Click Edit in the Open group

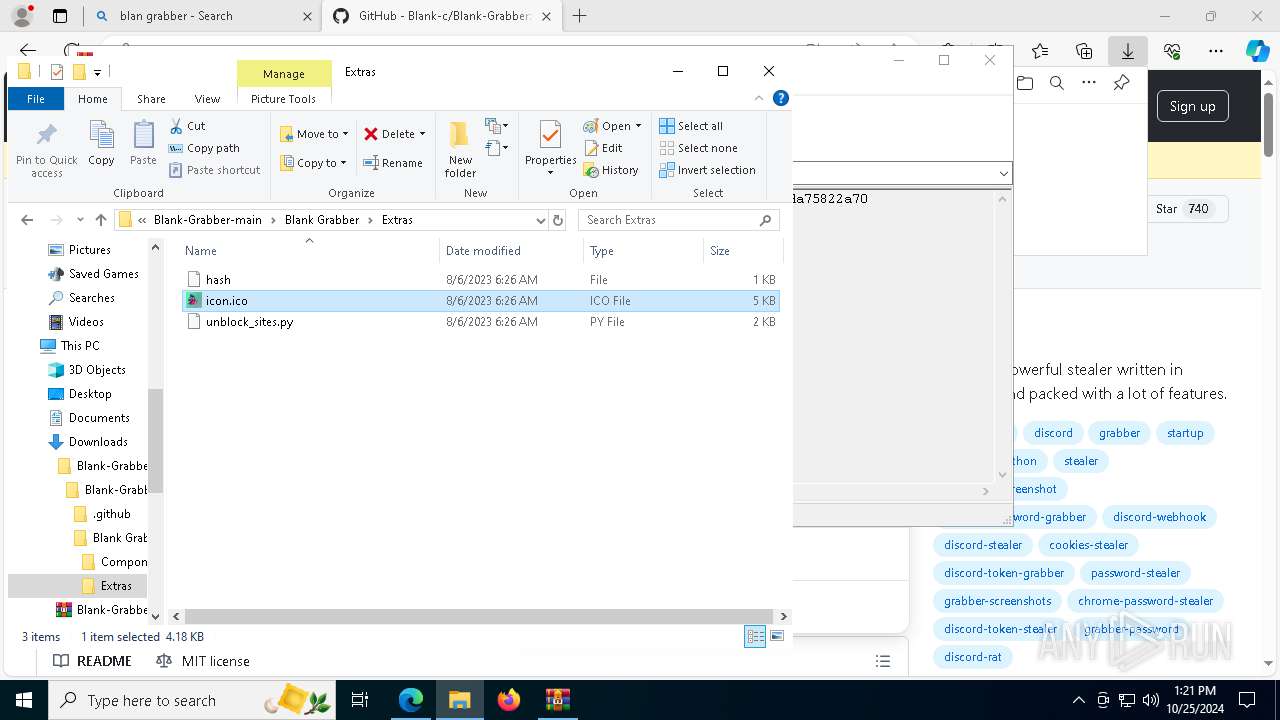[603, 148]
